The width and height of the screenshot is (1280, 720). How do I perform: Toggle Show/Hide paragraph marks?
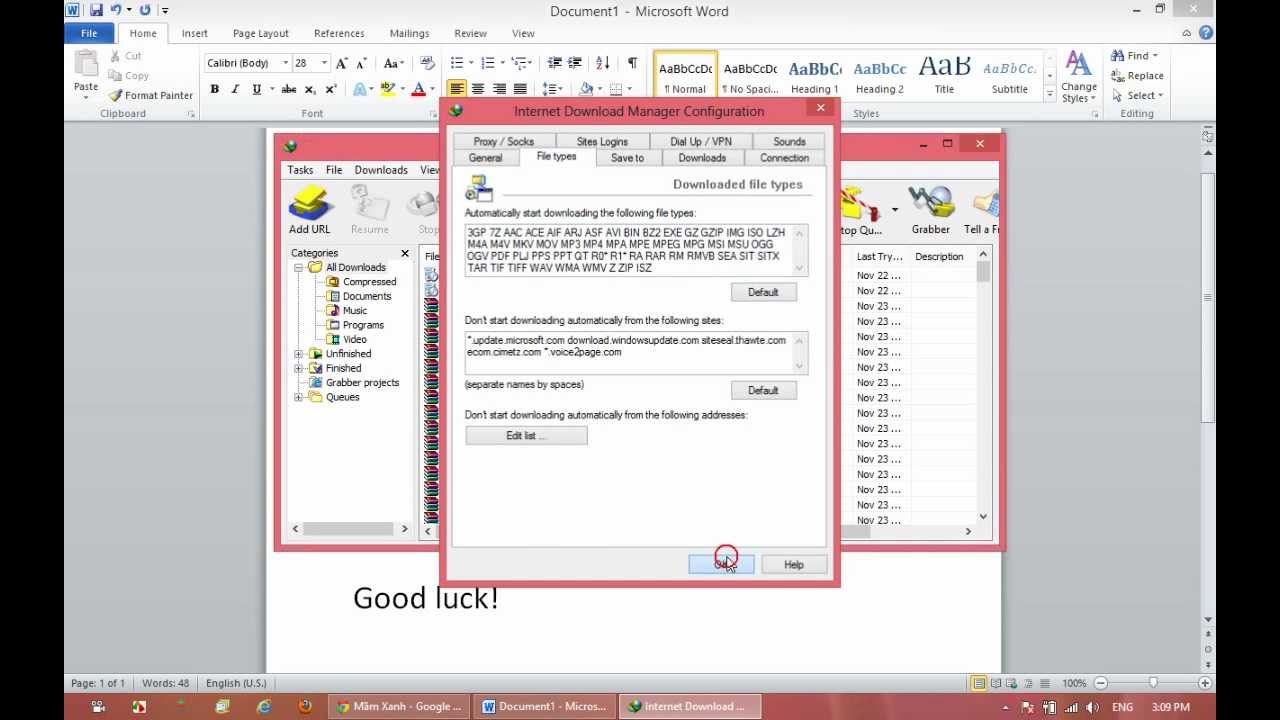coord(632,63)
